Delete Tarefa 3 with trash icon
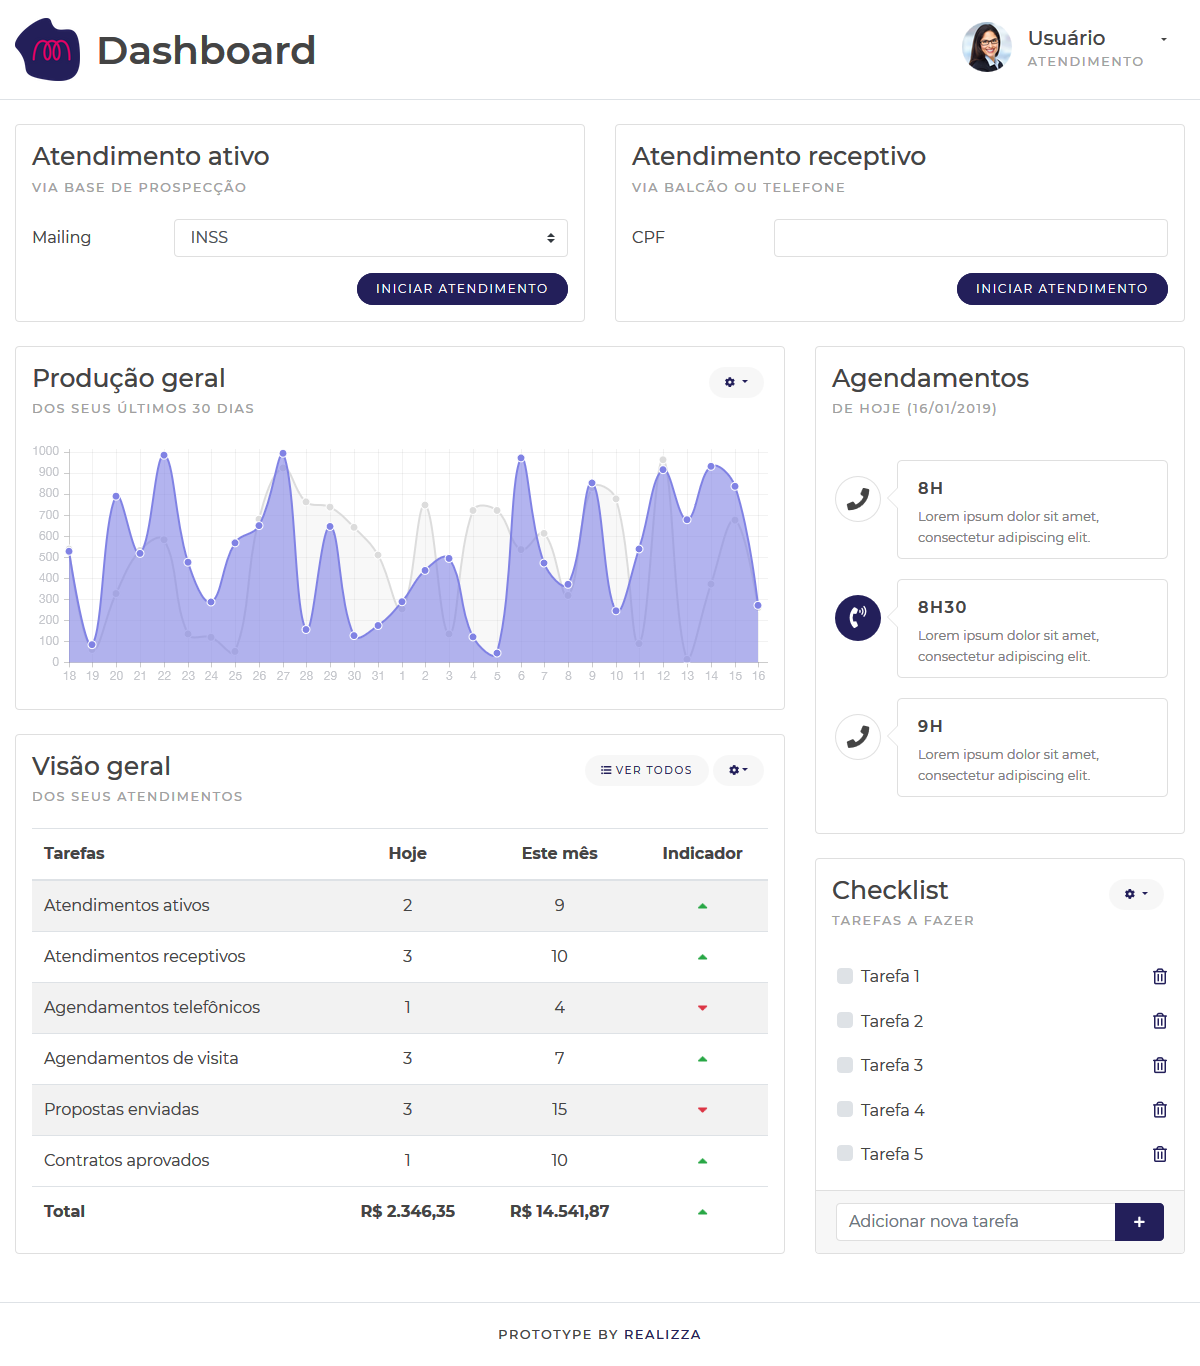 pyautogui.click(x=1159, y=1065)
